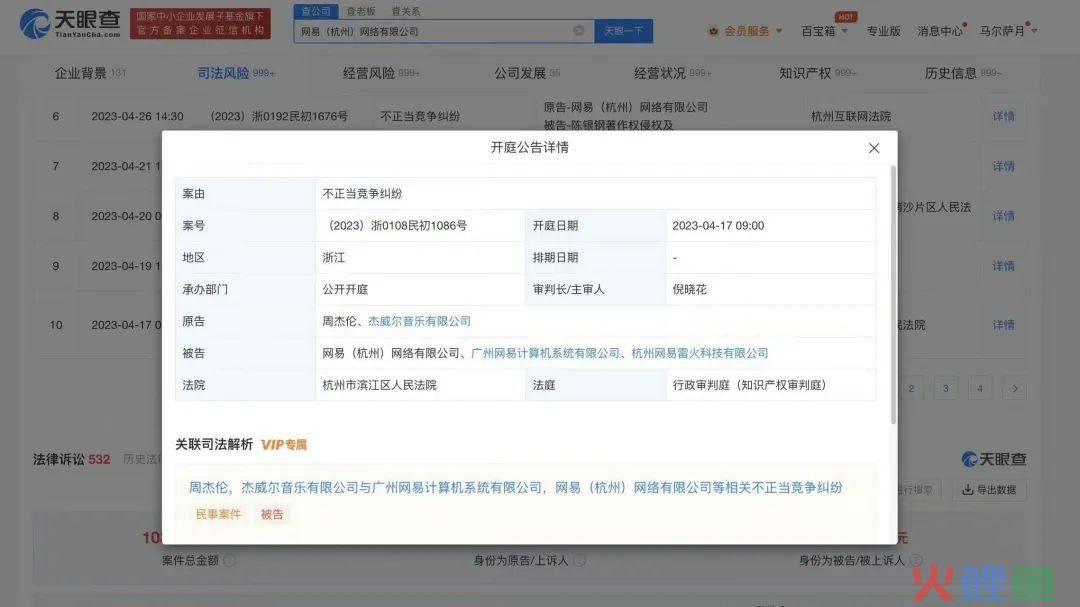Clear the search box text icon

(x=579, y=31)
